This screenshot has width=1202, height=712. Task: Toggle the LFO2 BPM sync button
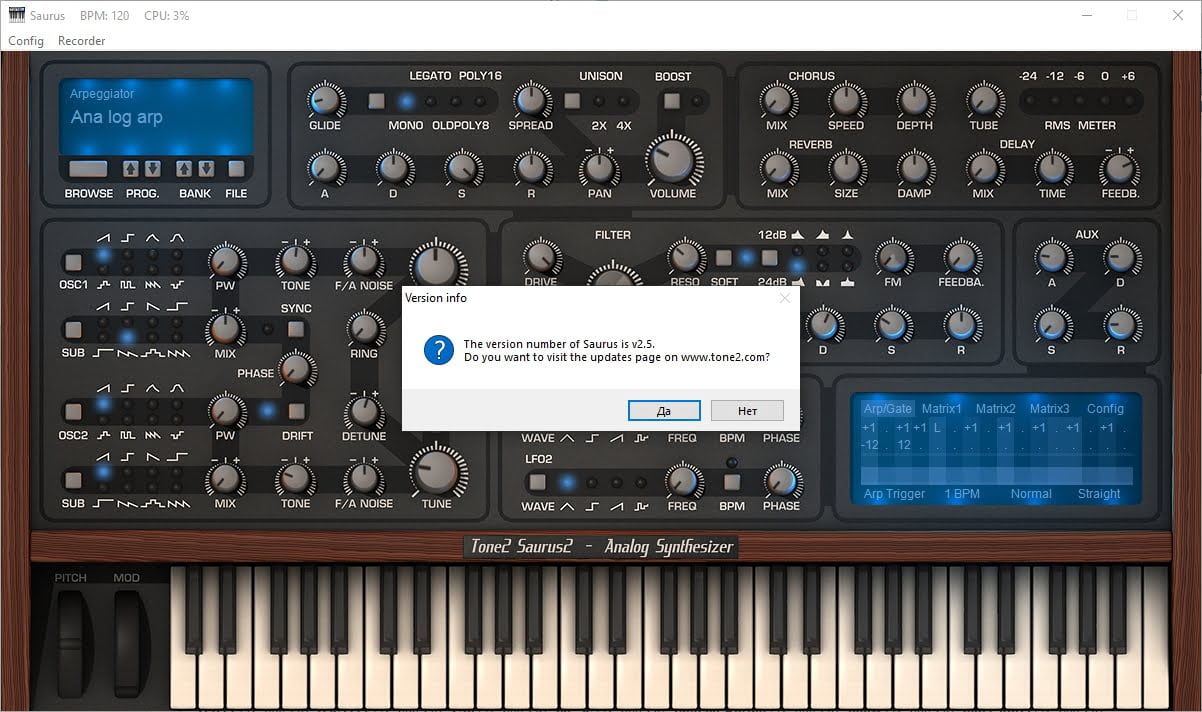[x=732, y=482]
